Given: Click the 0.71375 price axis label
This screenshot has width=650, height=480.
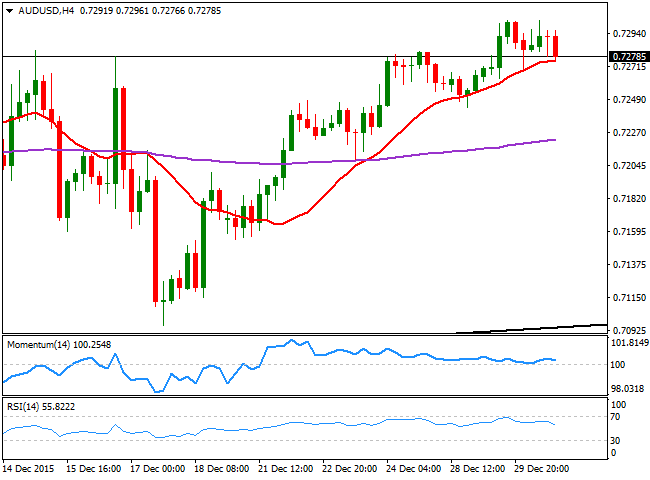Looking at the screenshot, I should [x=629, y=264].
